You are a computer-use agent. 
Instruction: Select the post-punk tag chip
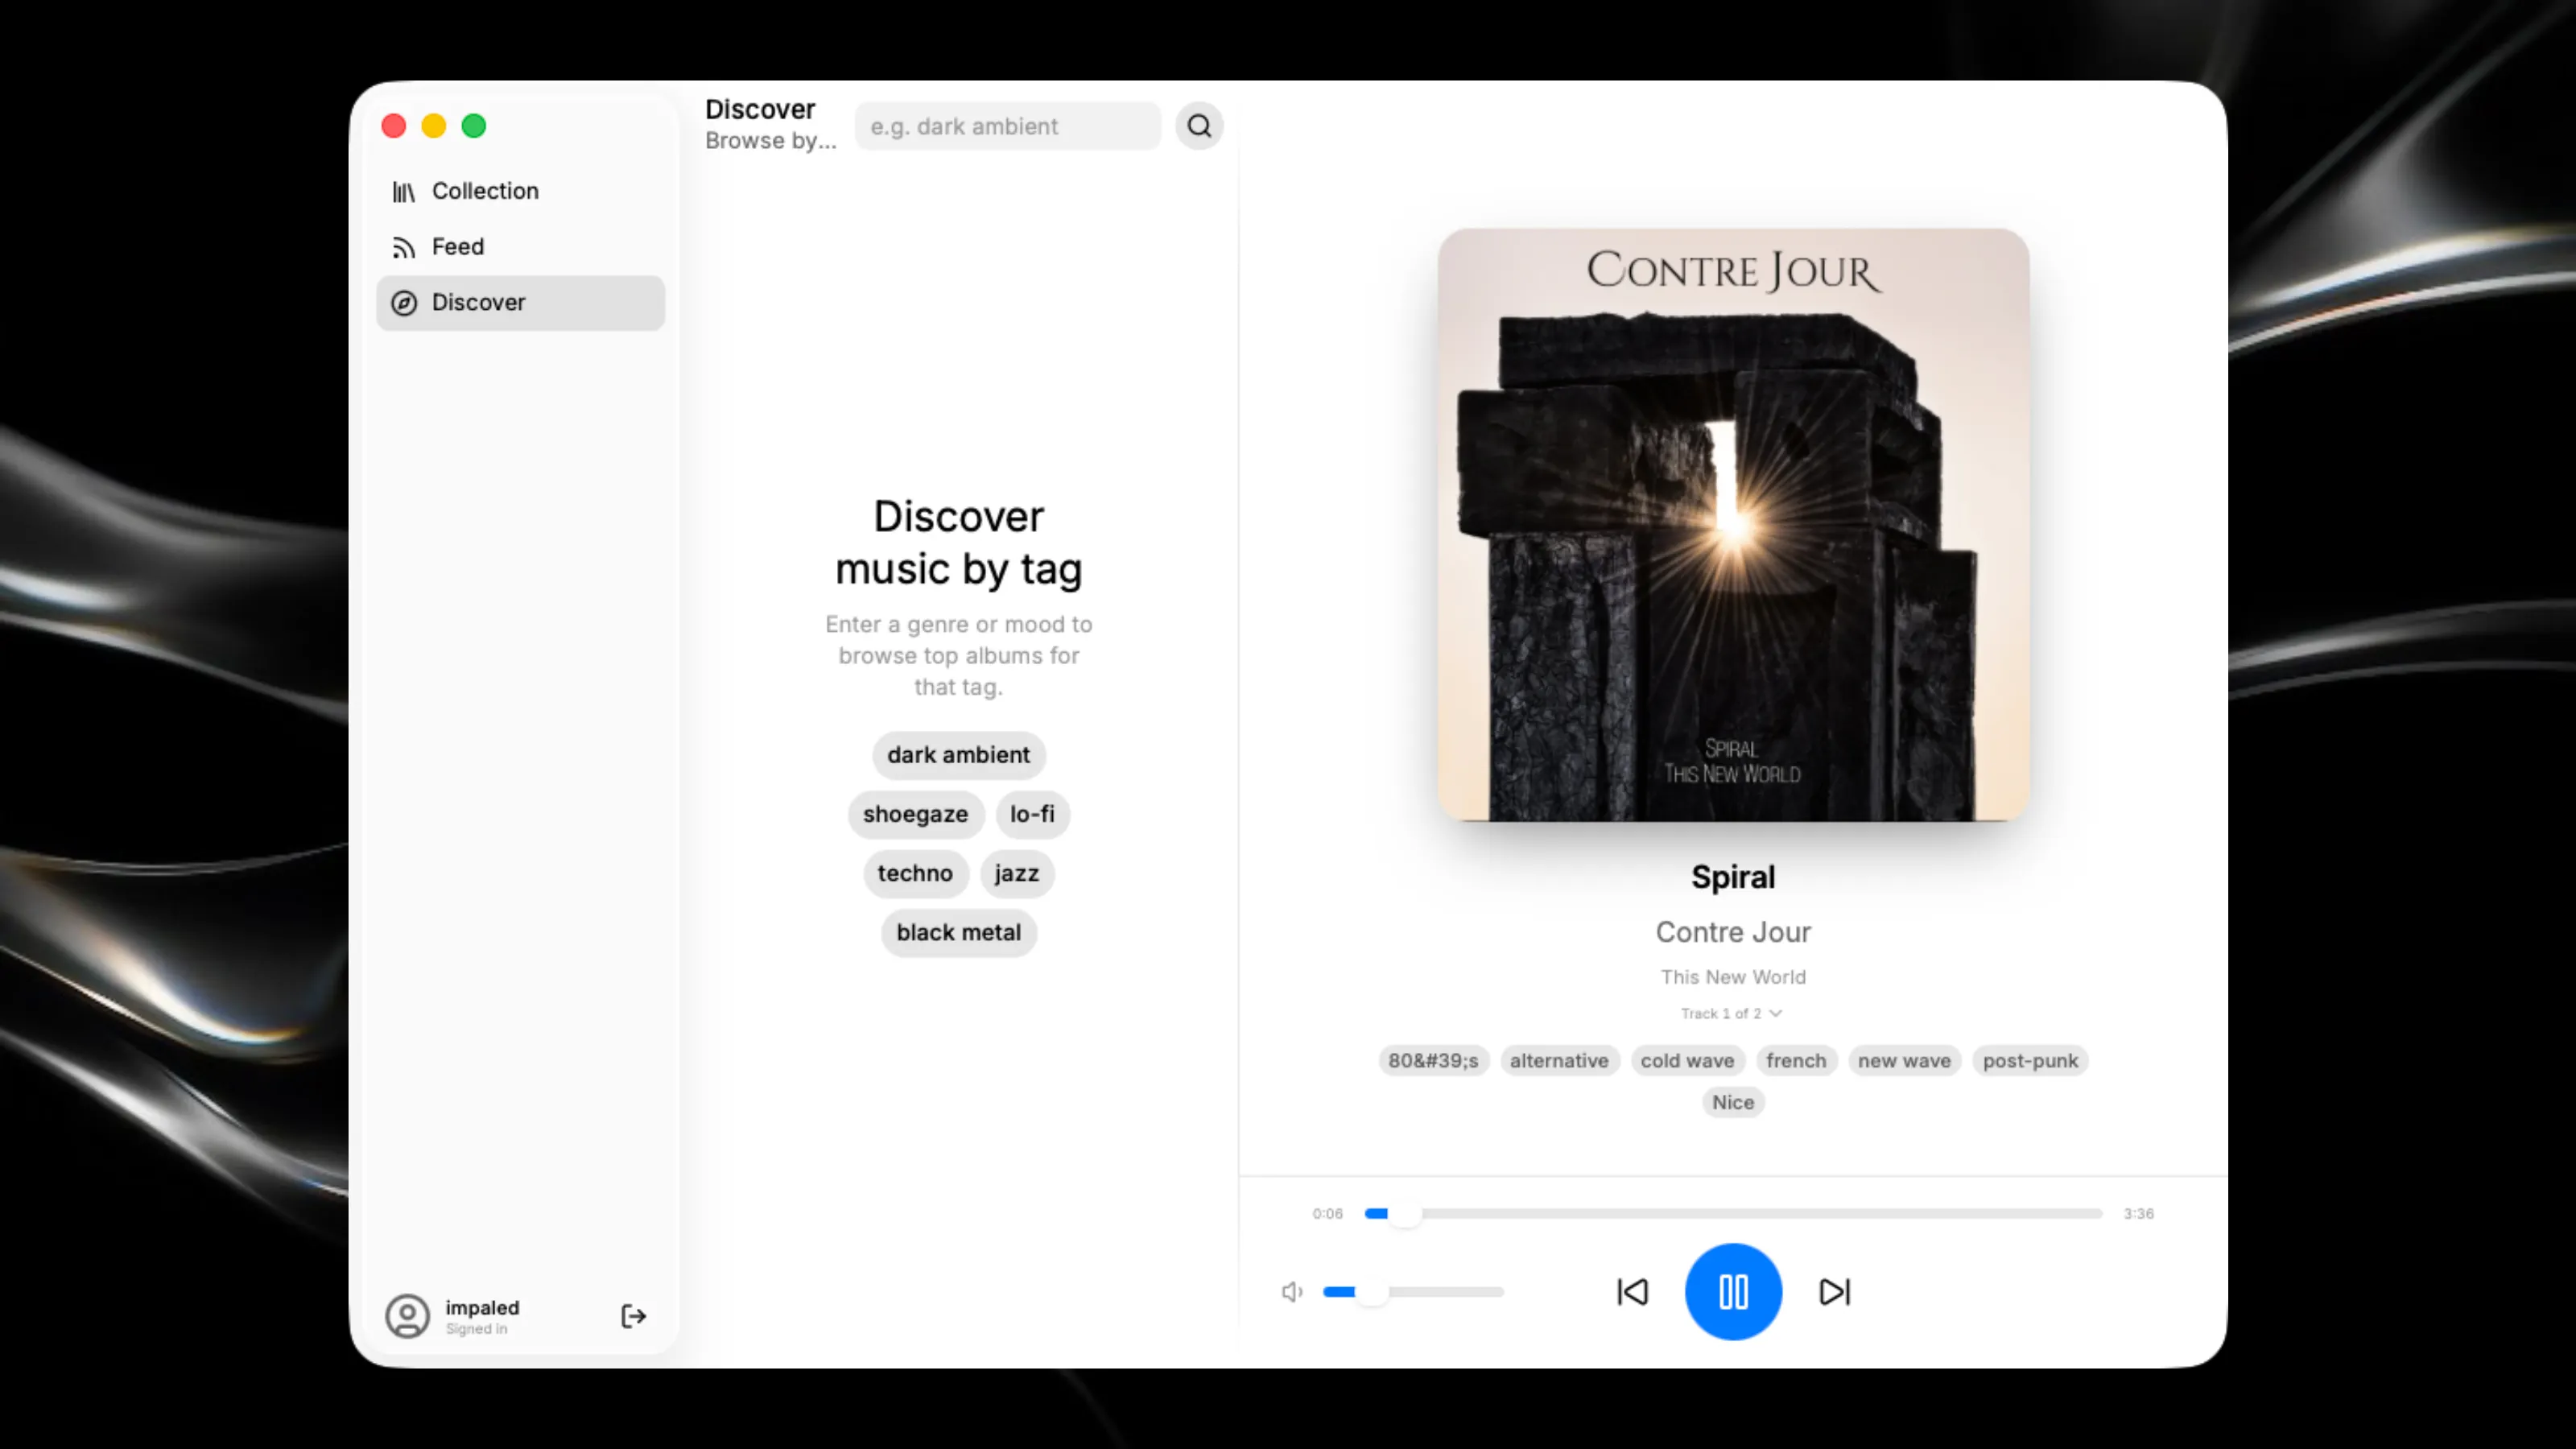pos(2030,1061)
